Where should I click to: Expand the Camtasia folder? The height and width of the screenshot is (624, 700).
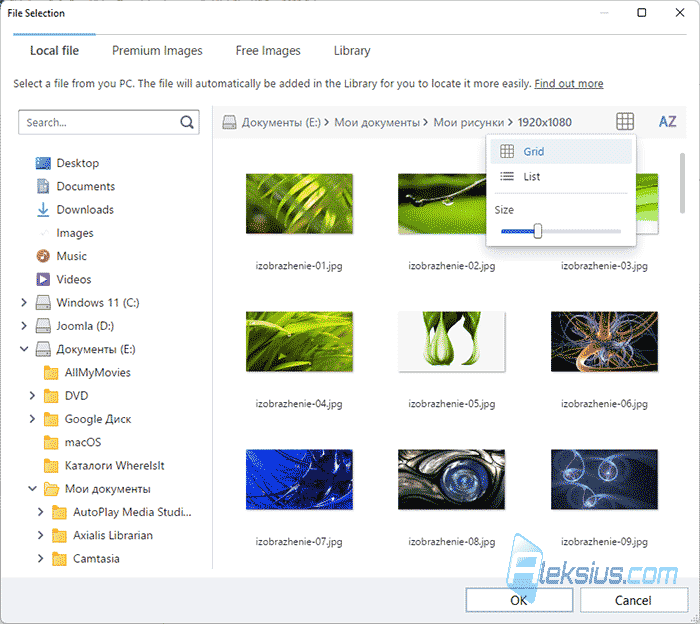tap(41, 559)
